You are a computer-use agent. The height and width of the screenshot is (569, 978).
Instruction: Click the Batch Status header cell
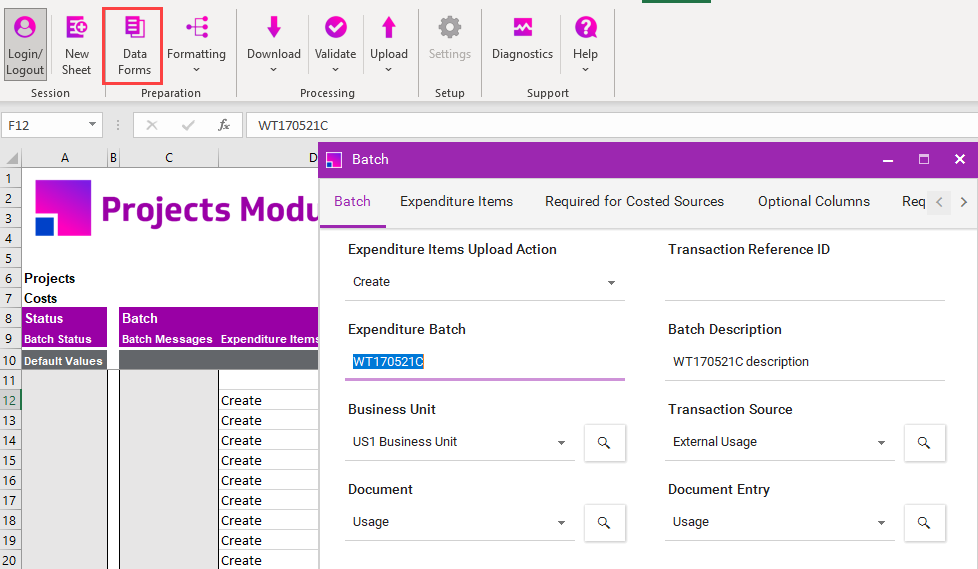pos(64,339)
